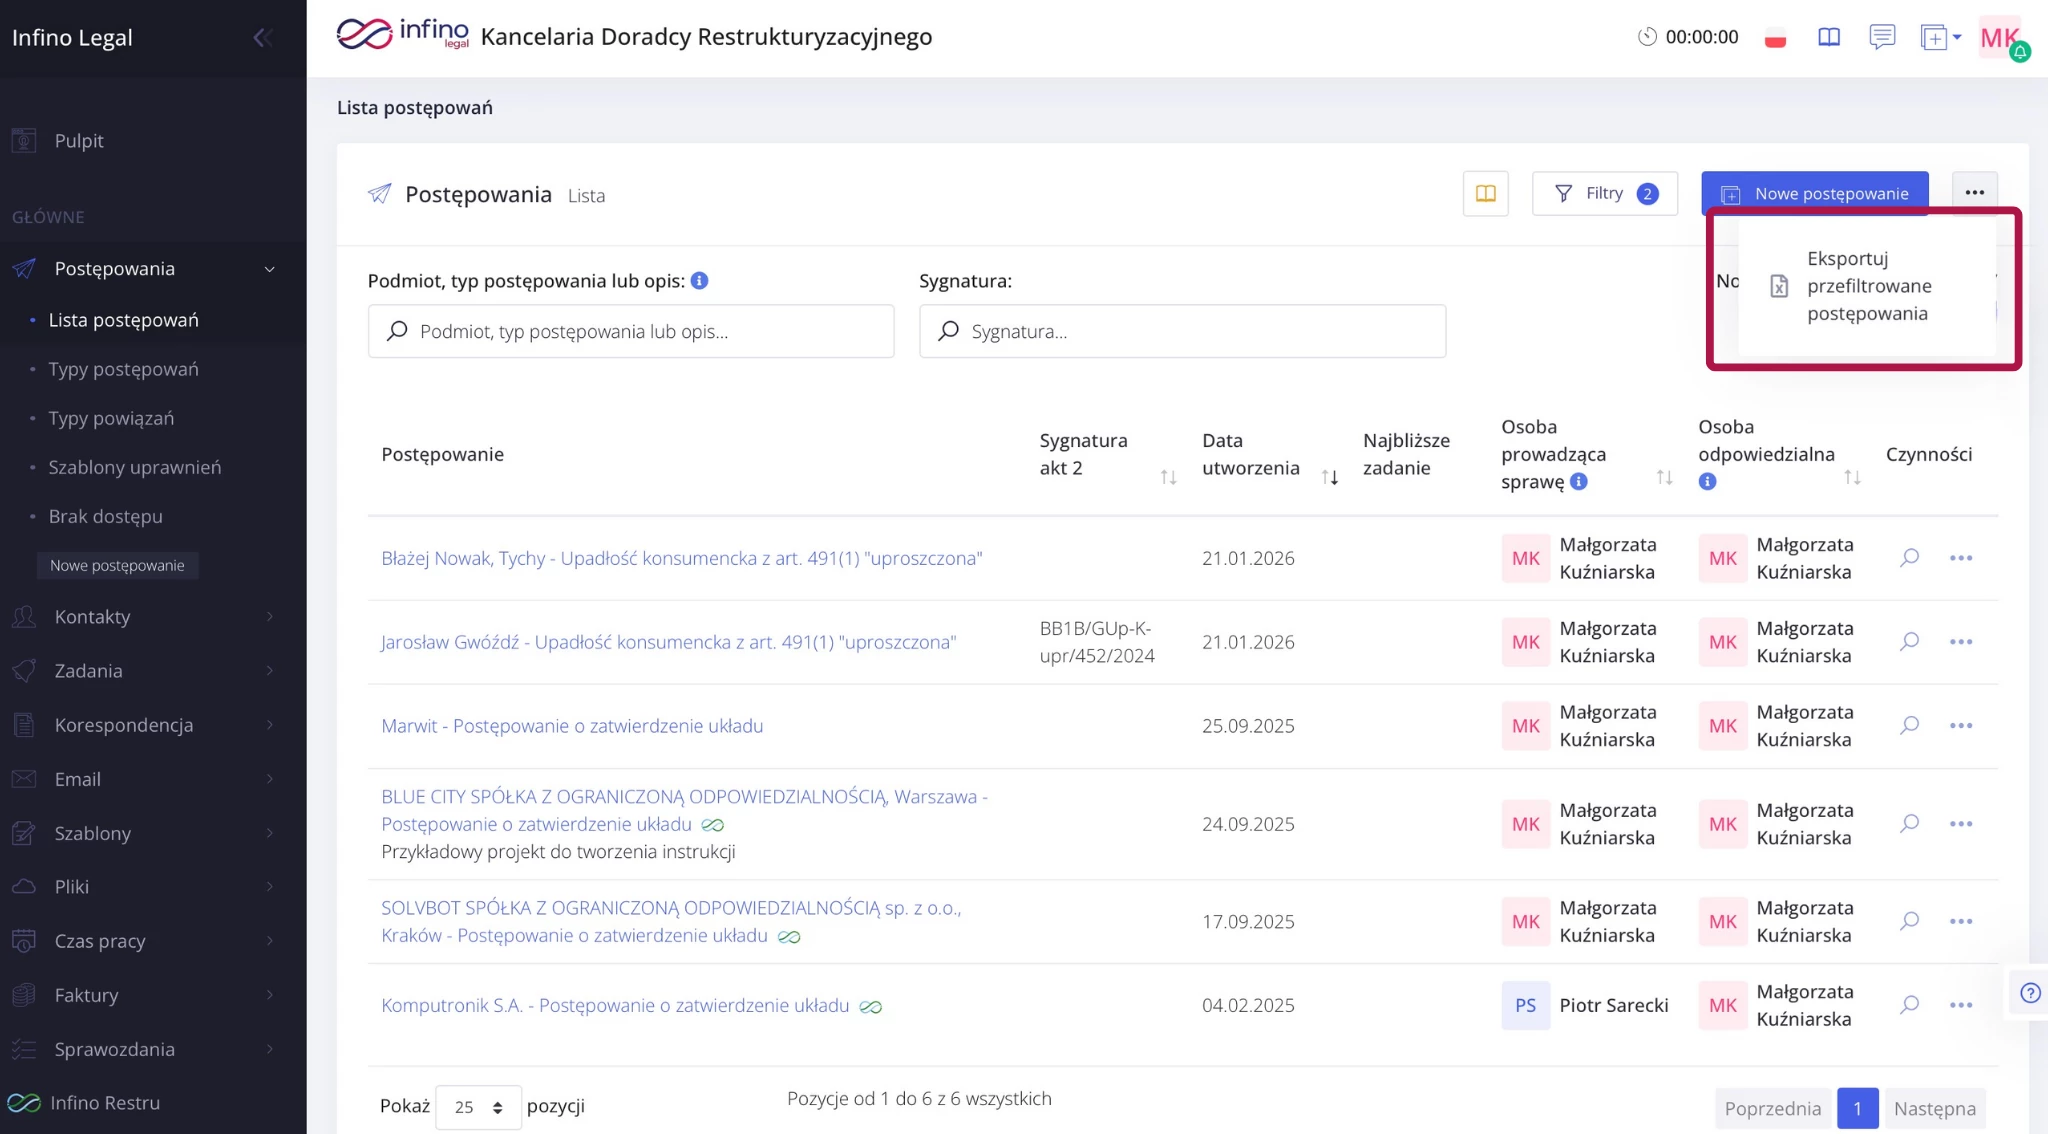Click info icon next to Podmiot label

[x=700, y=281]
